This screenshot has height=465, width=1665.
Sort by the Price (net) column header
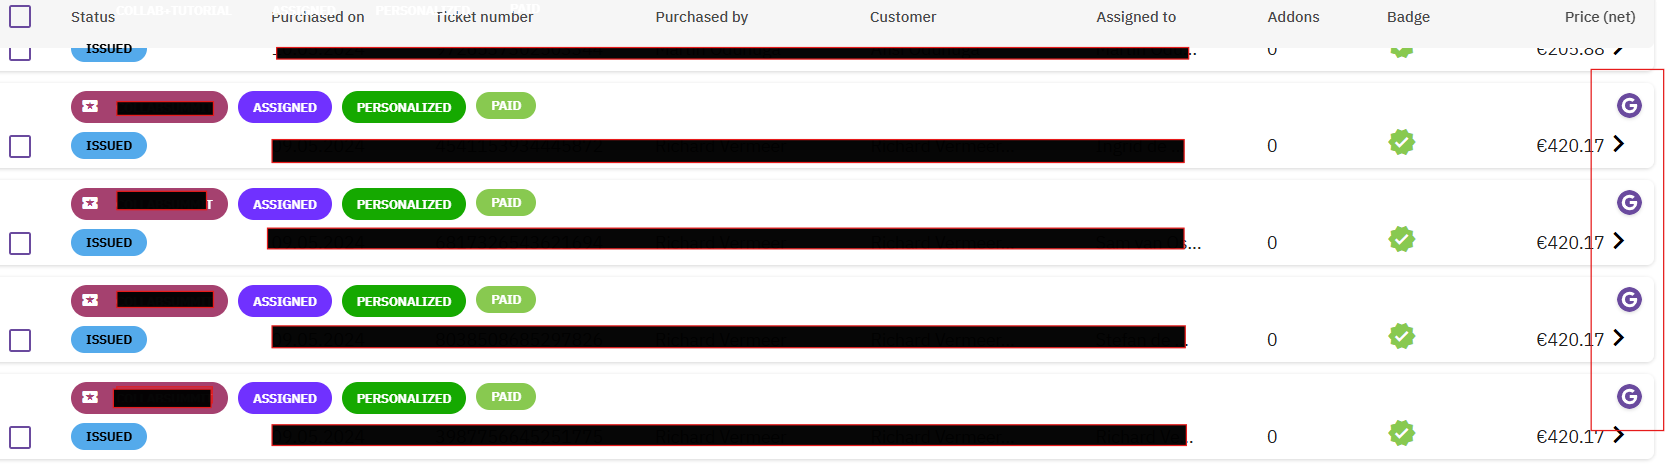tap(1599, 17)
